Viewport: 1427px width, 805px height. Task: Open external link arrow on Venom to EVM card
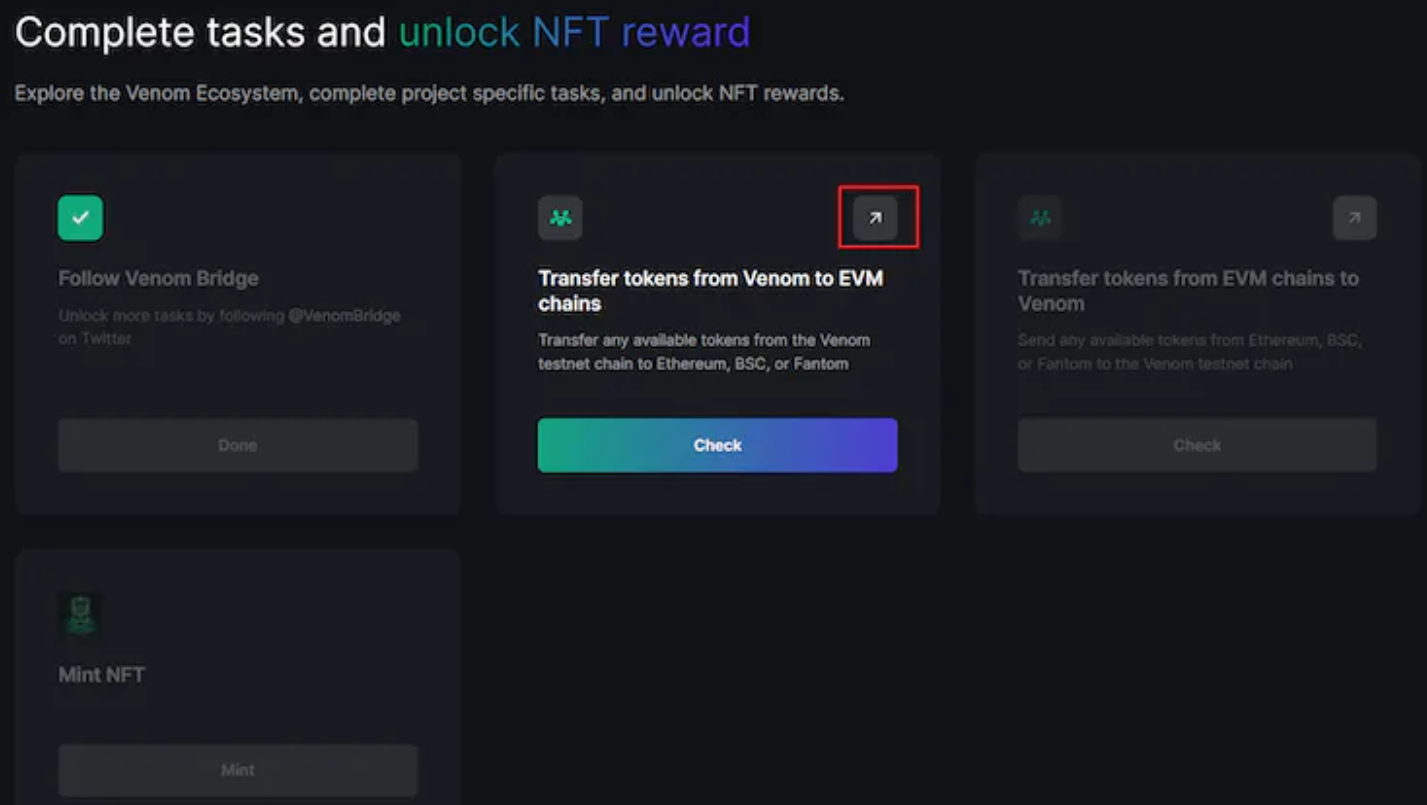coord(875,217)
